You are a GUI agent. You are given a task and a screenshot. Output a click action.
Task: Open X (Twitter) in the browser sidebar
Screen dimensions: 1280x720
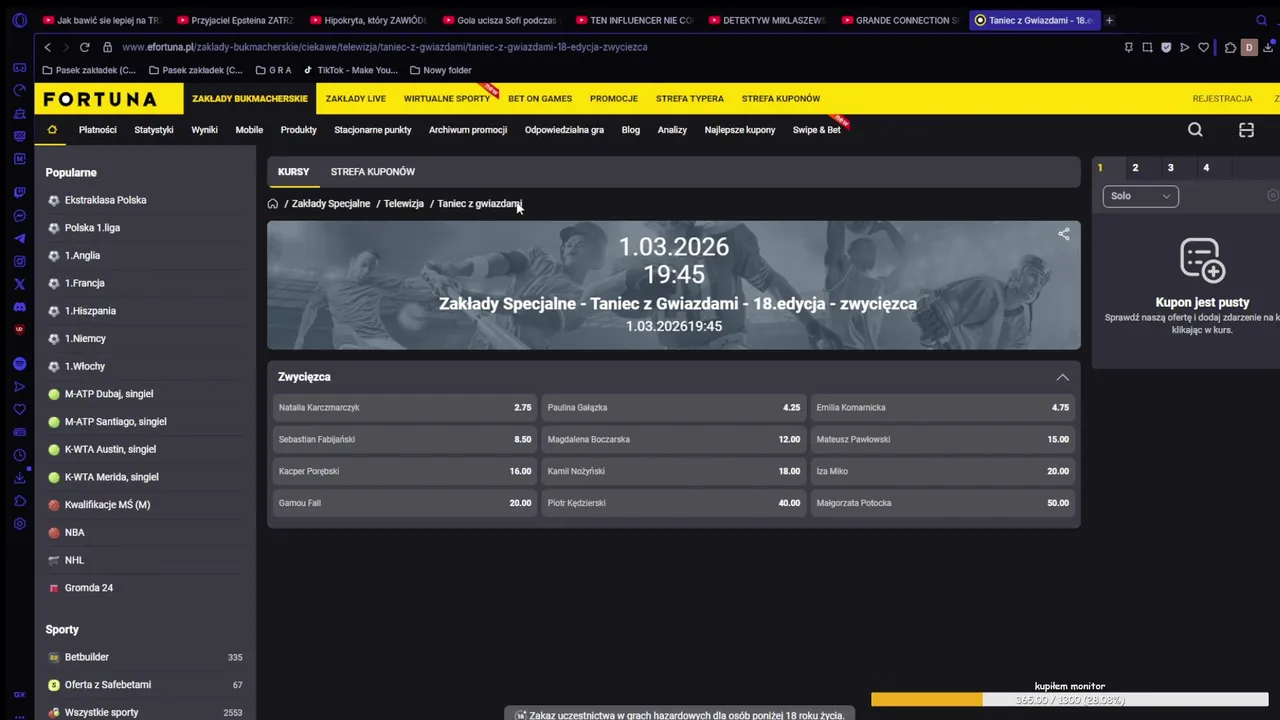click(x=19, y=284)
